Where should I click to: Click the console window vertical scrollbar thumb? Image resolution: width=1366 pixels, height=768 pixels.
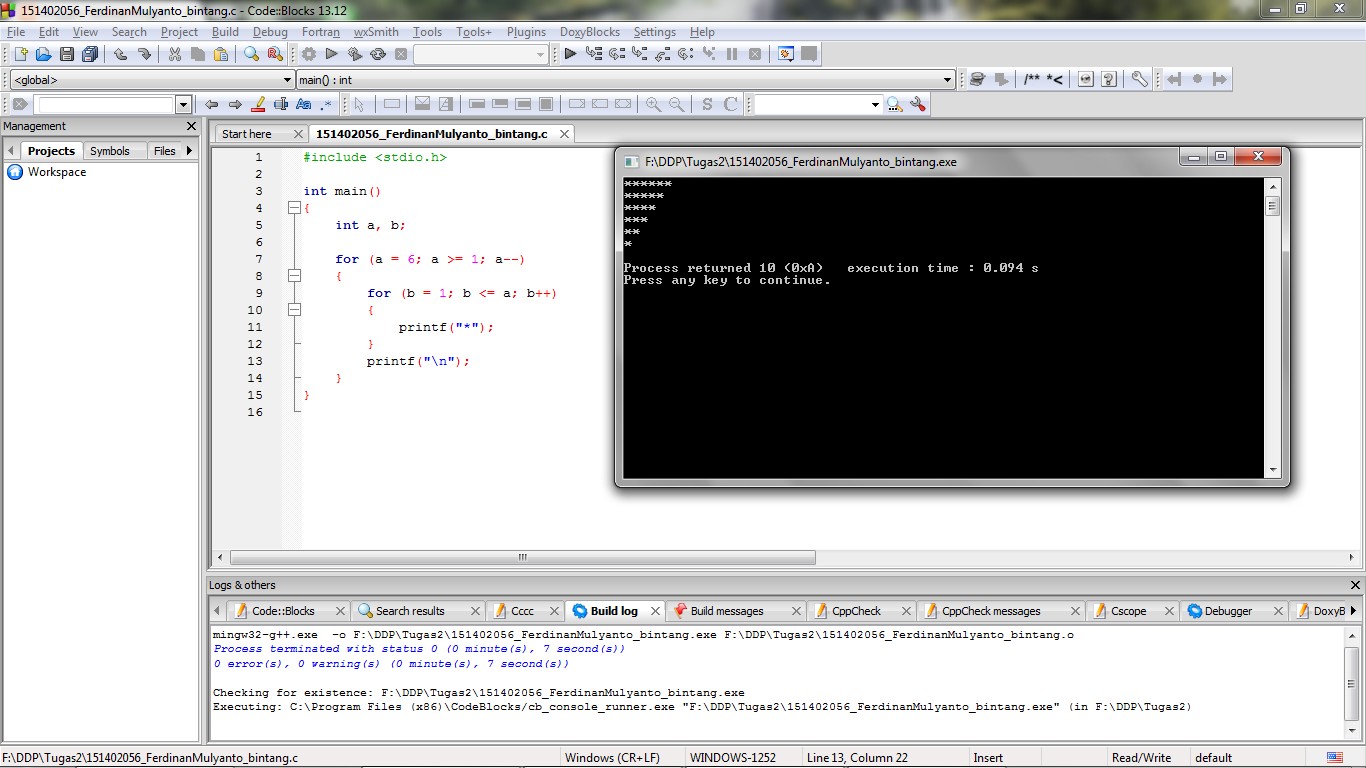point(1273,207)
